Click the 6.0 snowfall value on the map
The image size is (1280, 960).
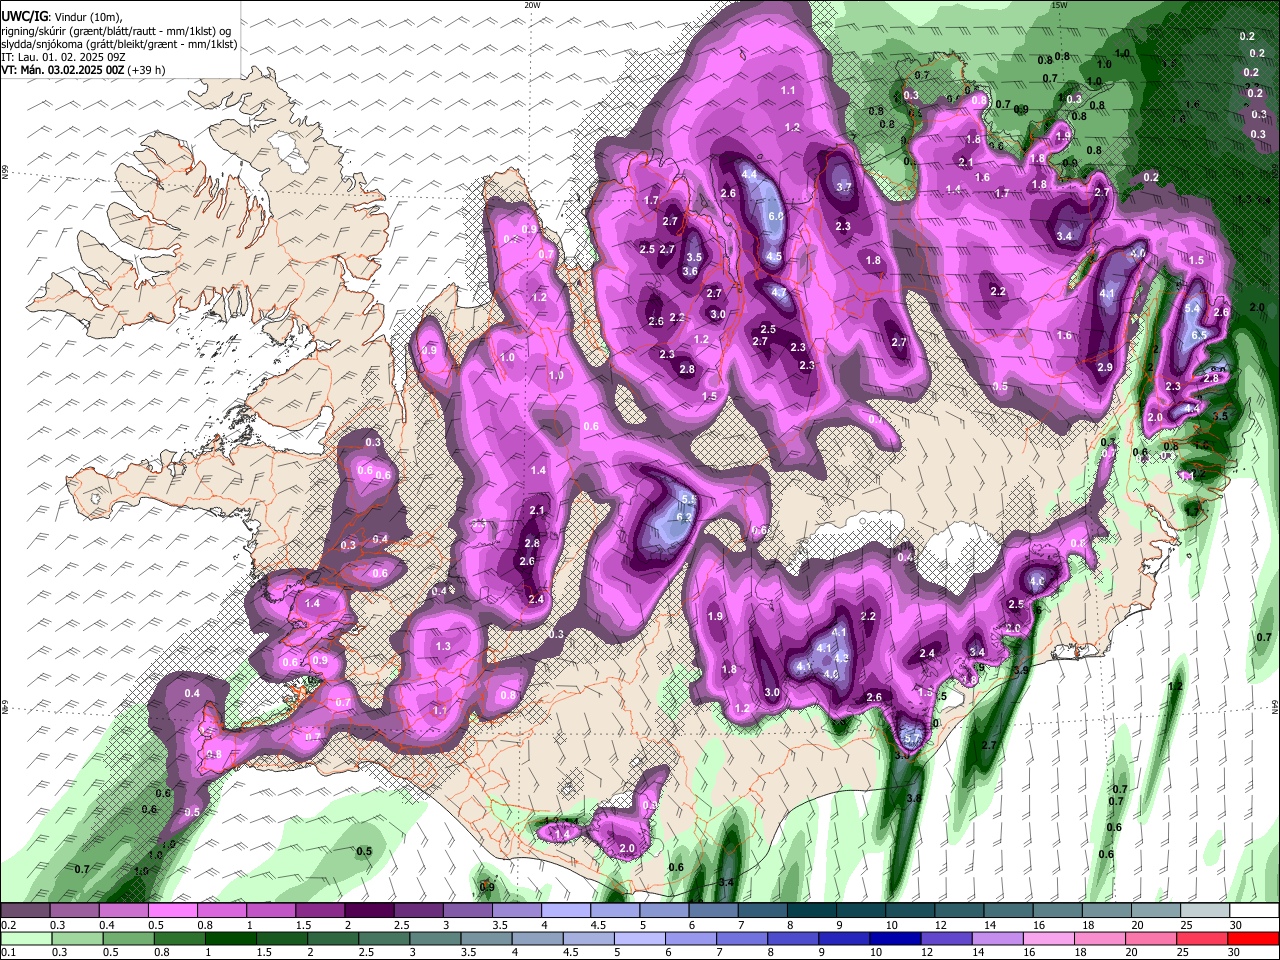[x=775, y=216]
